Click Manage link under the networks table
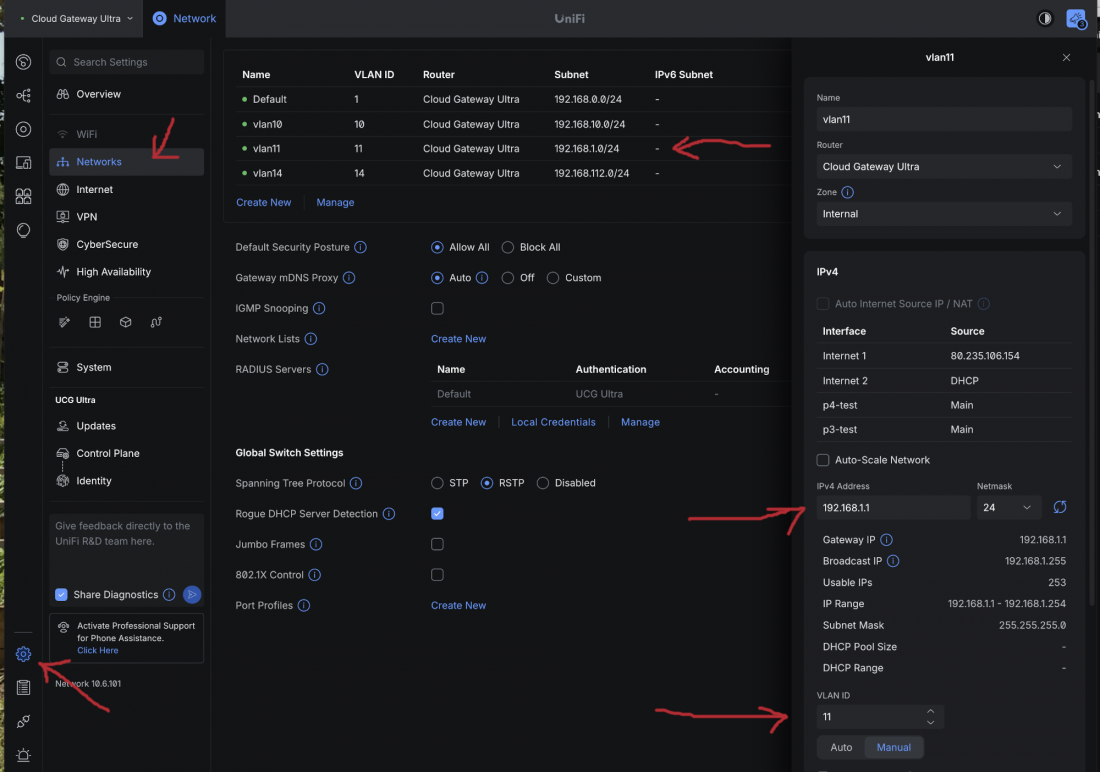 click(x=335, y=202)
